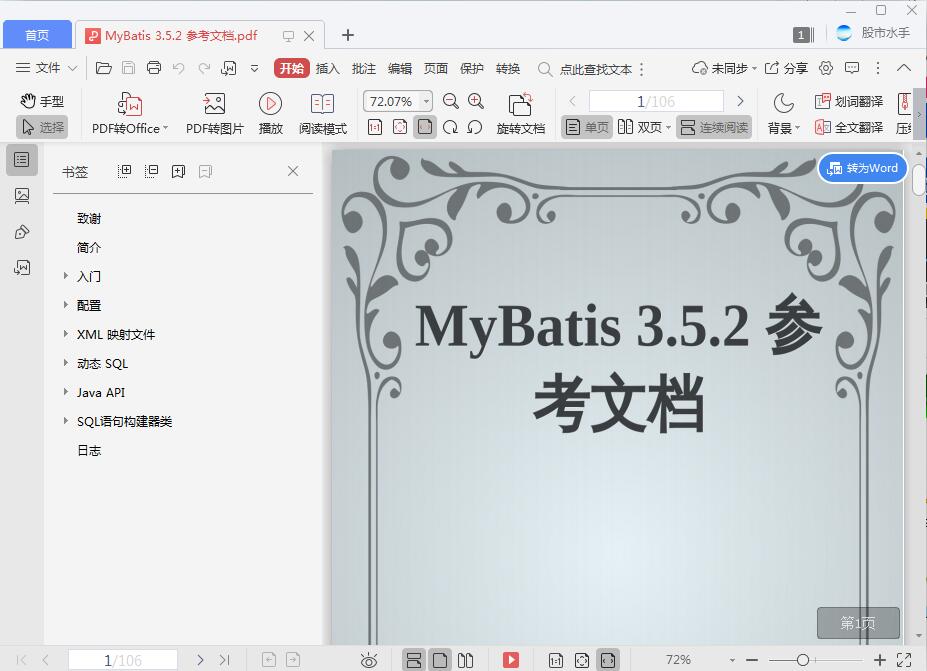Screen dimensions: 927x671
Task: Click the 分享 share button
Action: pyautogui.click(x=786, y=68)
